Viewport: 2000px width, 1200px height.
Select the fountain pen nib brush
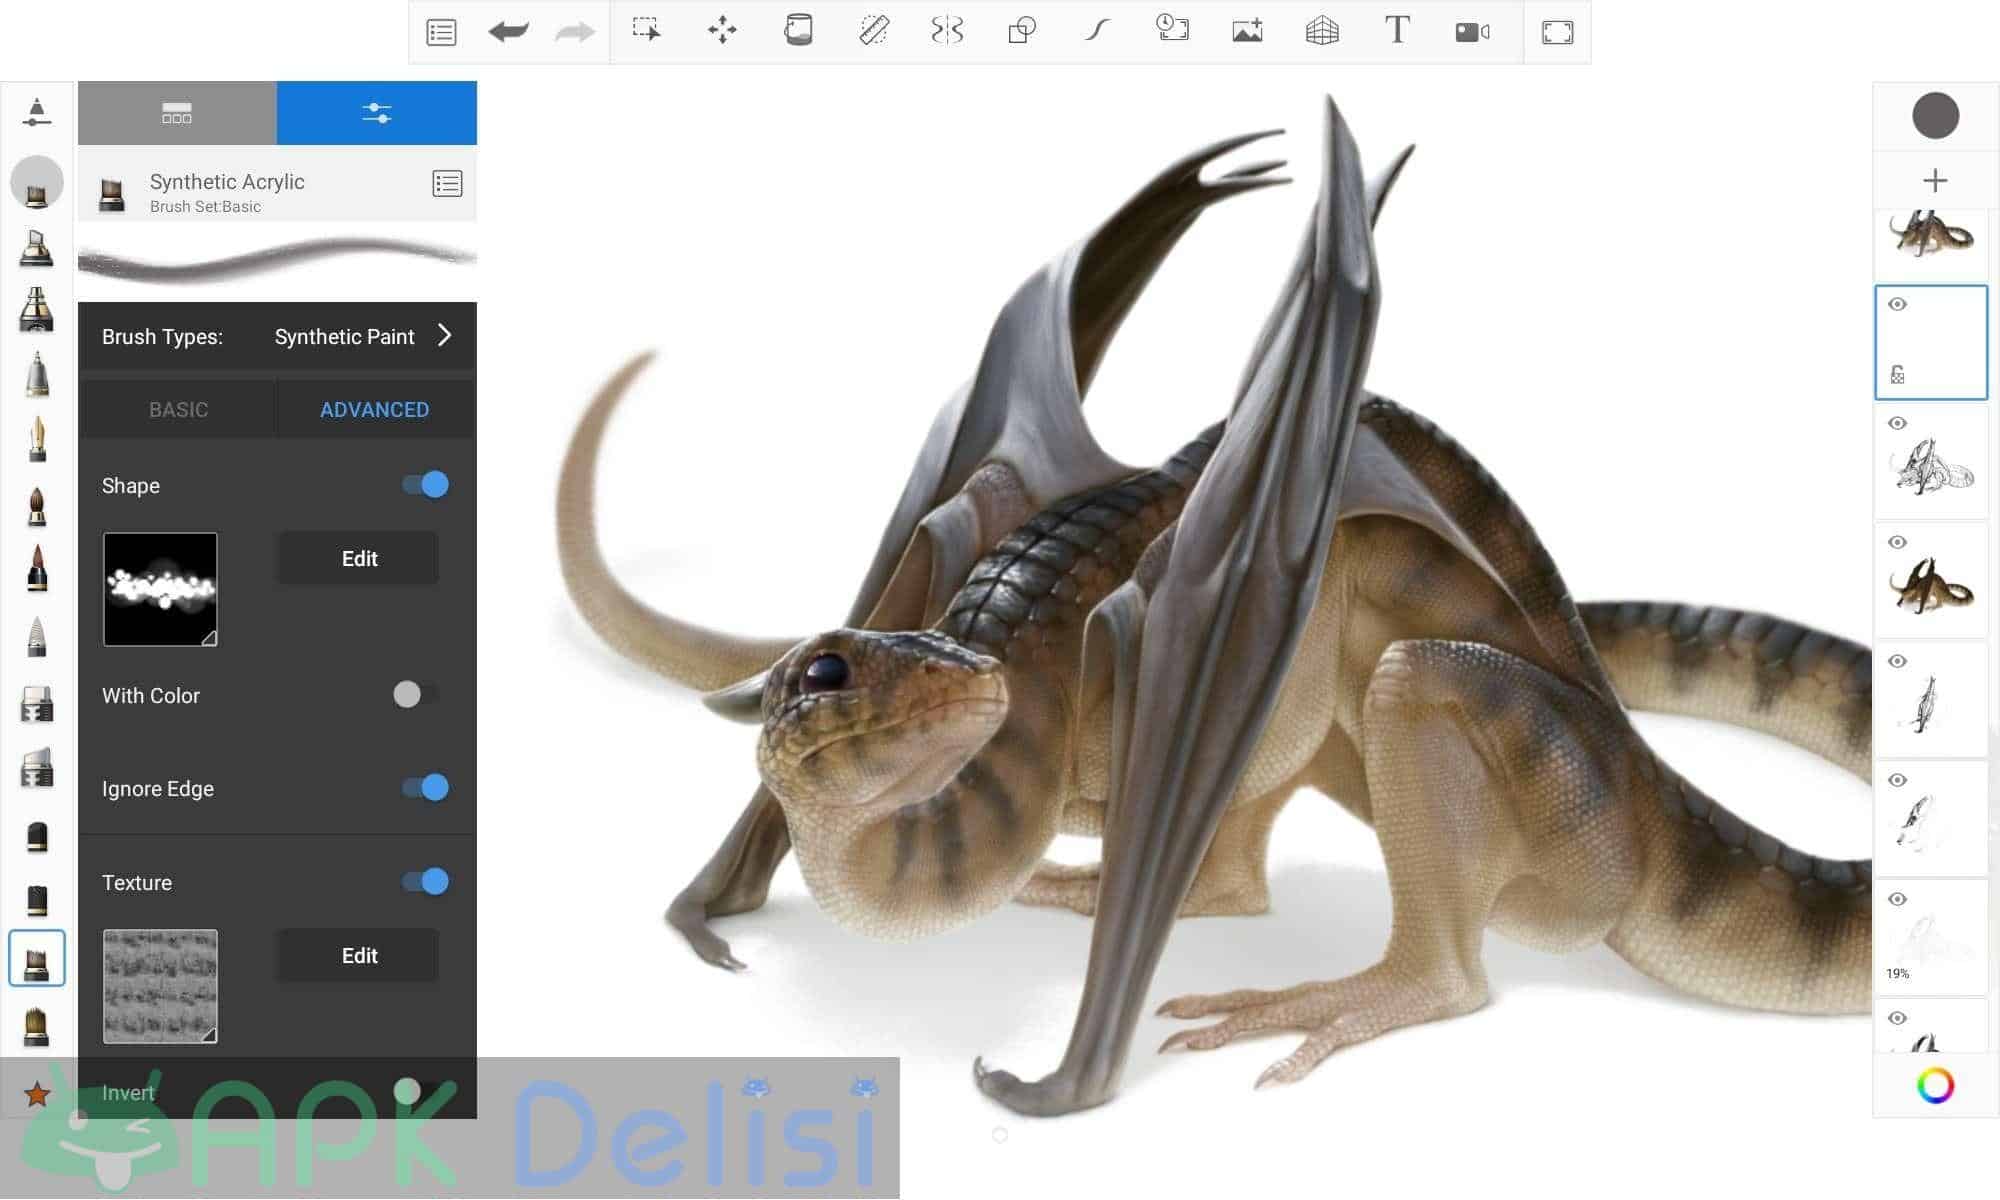37,440
